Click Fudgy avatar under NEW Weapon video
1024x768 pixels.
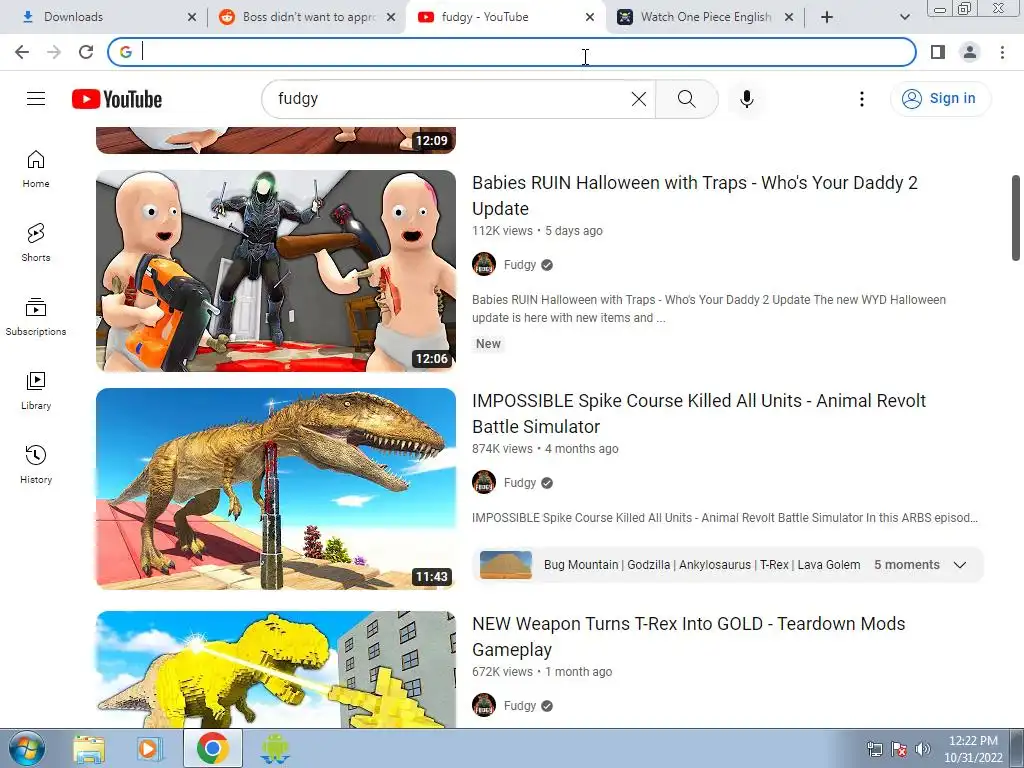[x=484, y=705]
